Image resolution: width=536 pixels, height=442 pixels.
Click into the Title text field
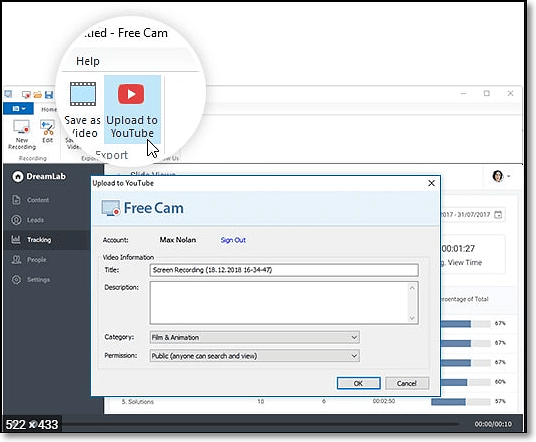coord(284,270)
